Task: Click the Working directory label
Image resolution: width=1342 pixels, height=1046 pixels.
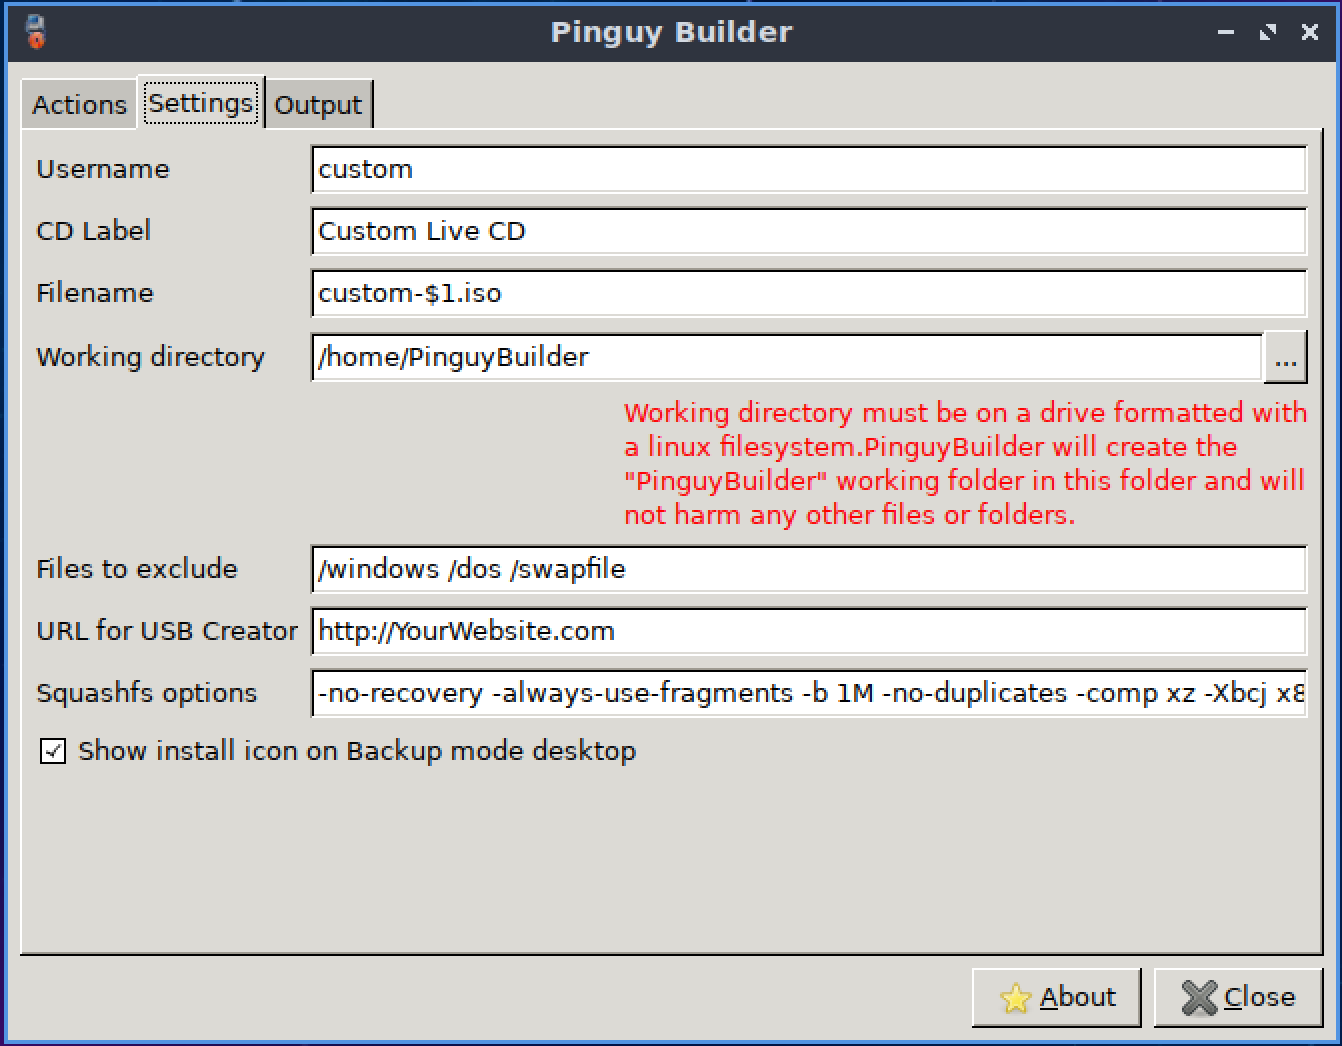Action: click(151, 357)
